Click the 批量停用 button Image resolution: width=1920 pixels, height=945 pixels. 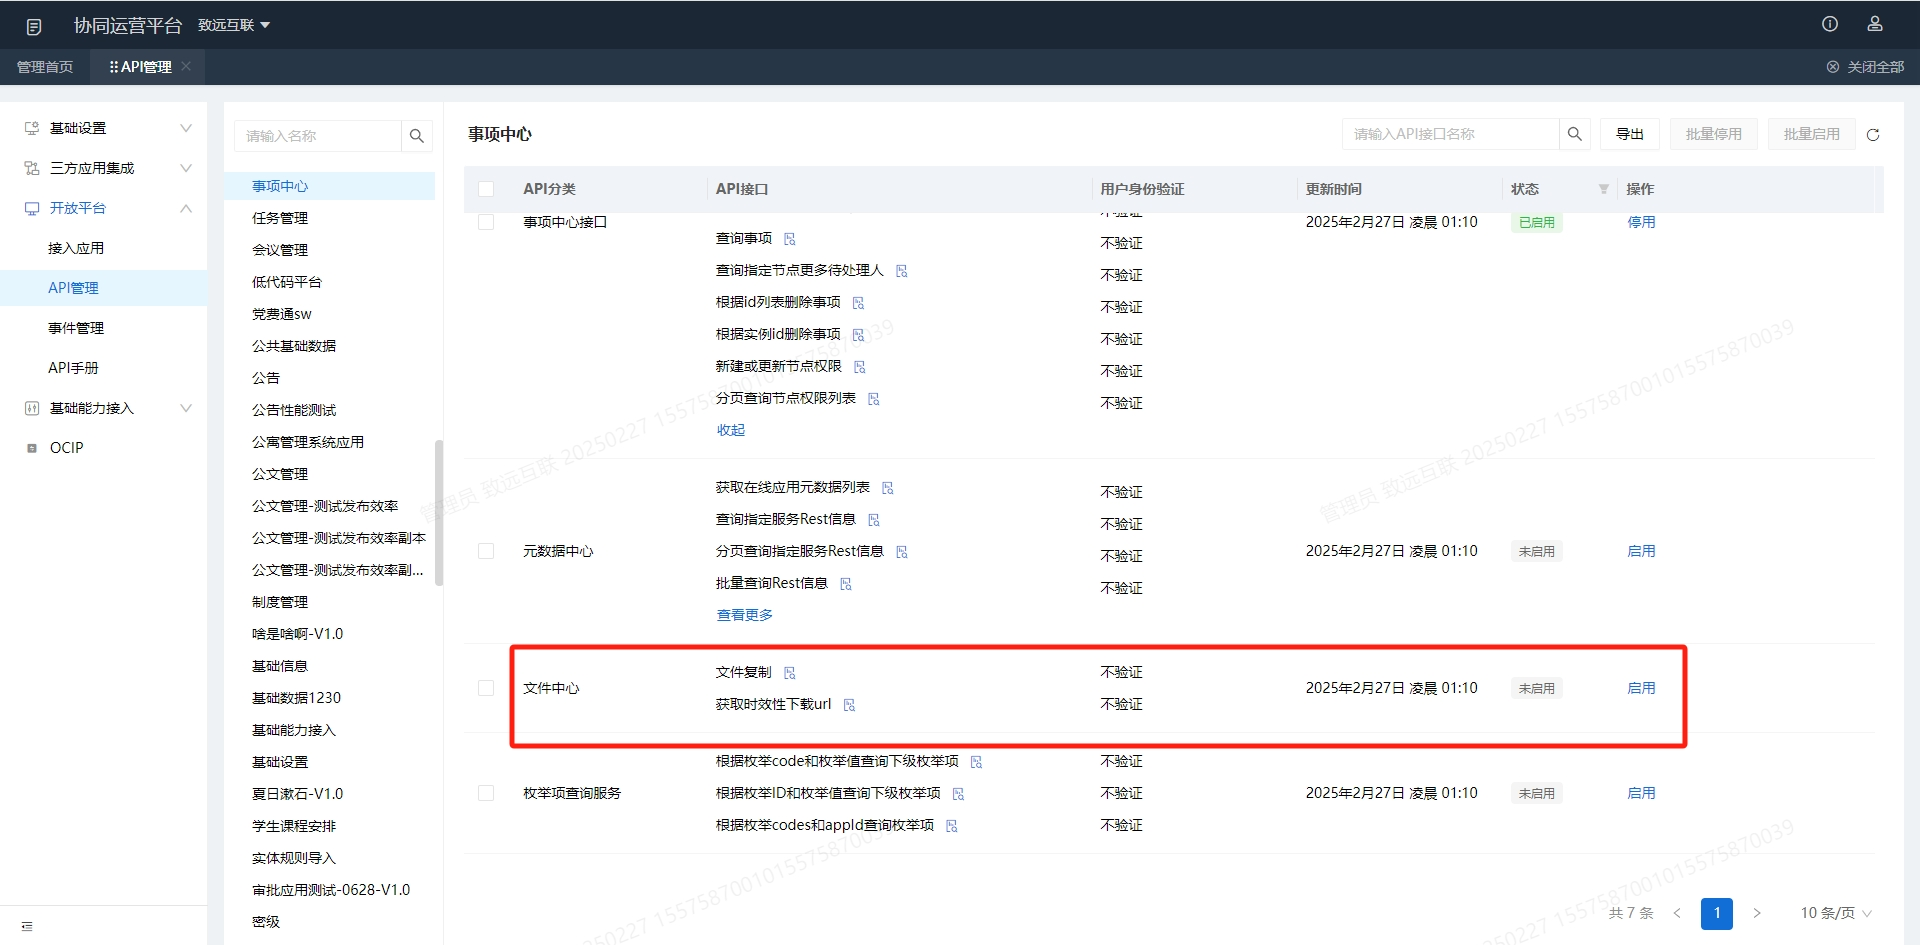[1714, 134]
